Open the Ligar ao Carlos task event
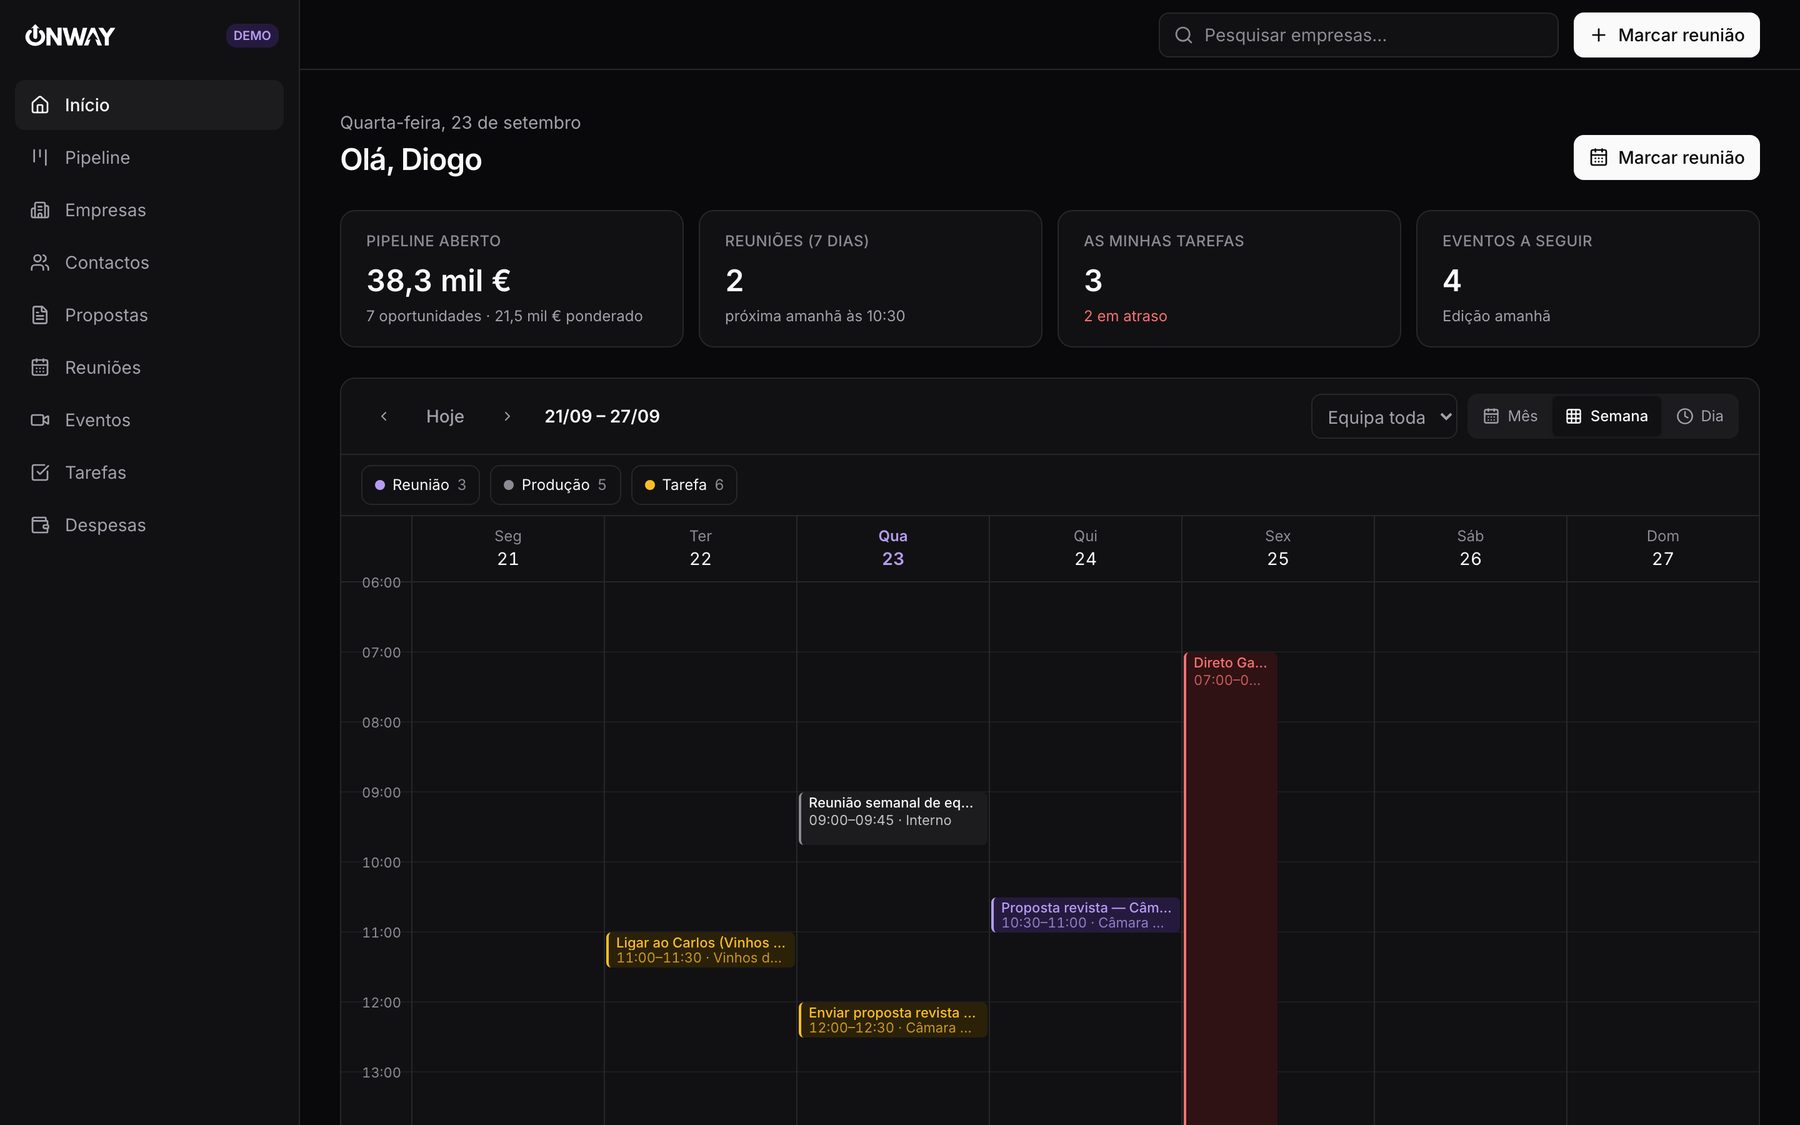The width and height of the screenshot is (1800, 1125). [700, 950]
